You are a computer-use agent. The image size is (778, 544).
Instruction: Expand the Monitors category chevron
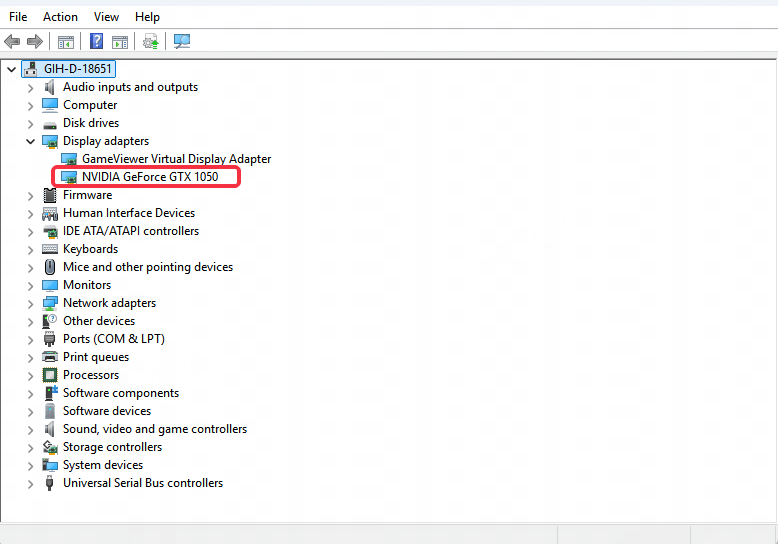[x=30, y=285]
